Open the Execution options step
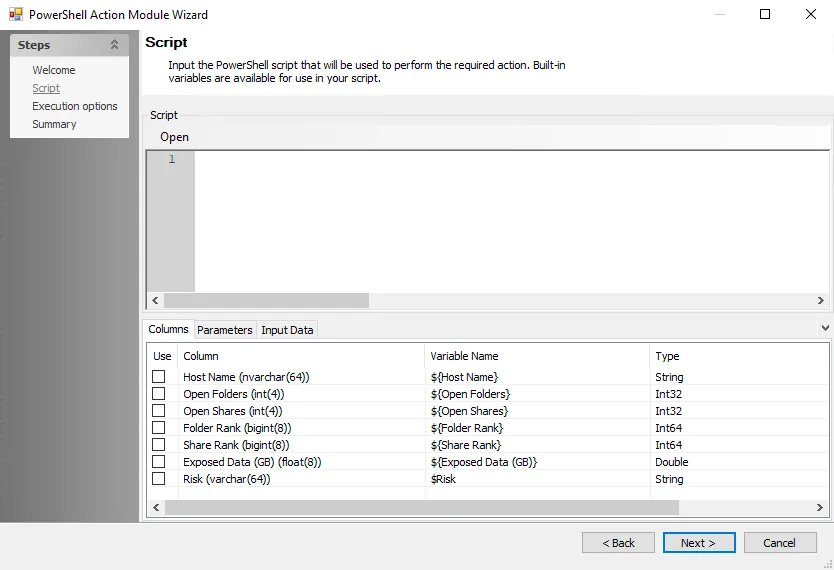Viewport: 834px width, 570px height. 74,106
